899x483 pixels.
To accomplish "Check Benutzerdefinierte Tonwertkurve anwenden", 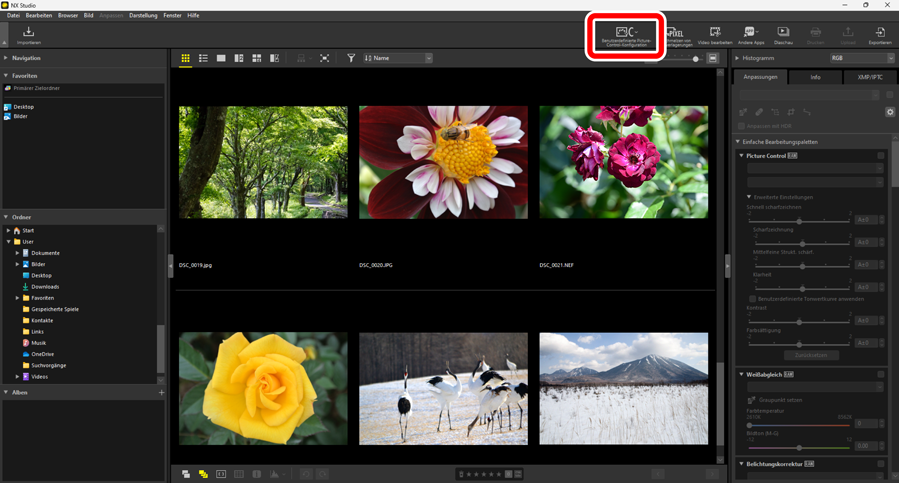I will point(753,299).
